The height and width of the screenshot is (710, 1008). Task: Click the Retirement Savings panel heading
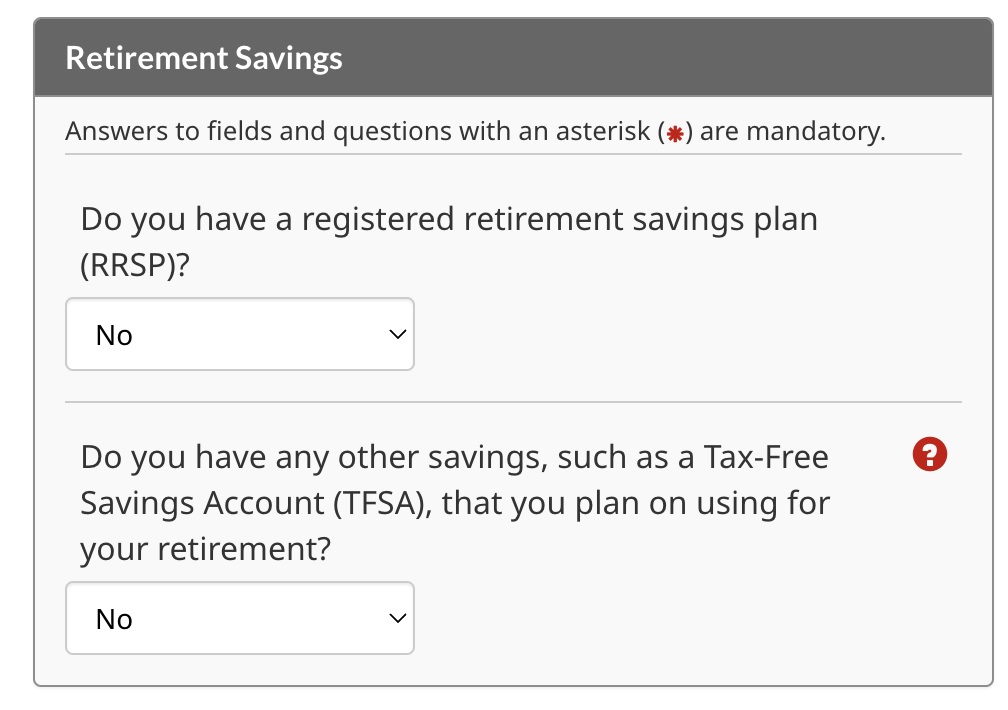click(204, 58)
